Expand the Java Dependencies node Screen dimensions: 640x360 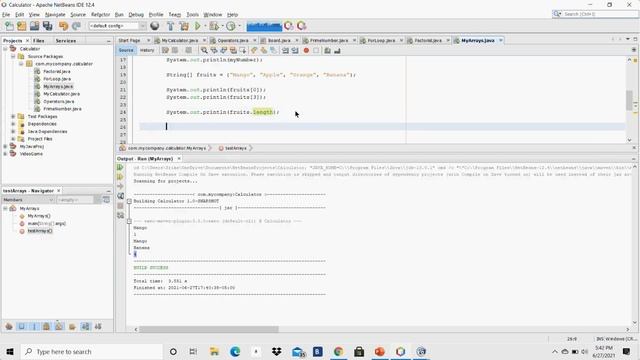pyautogui.click(x=13, y=131)
